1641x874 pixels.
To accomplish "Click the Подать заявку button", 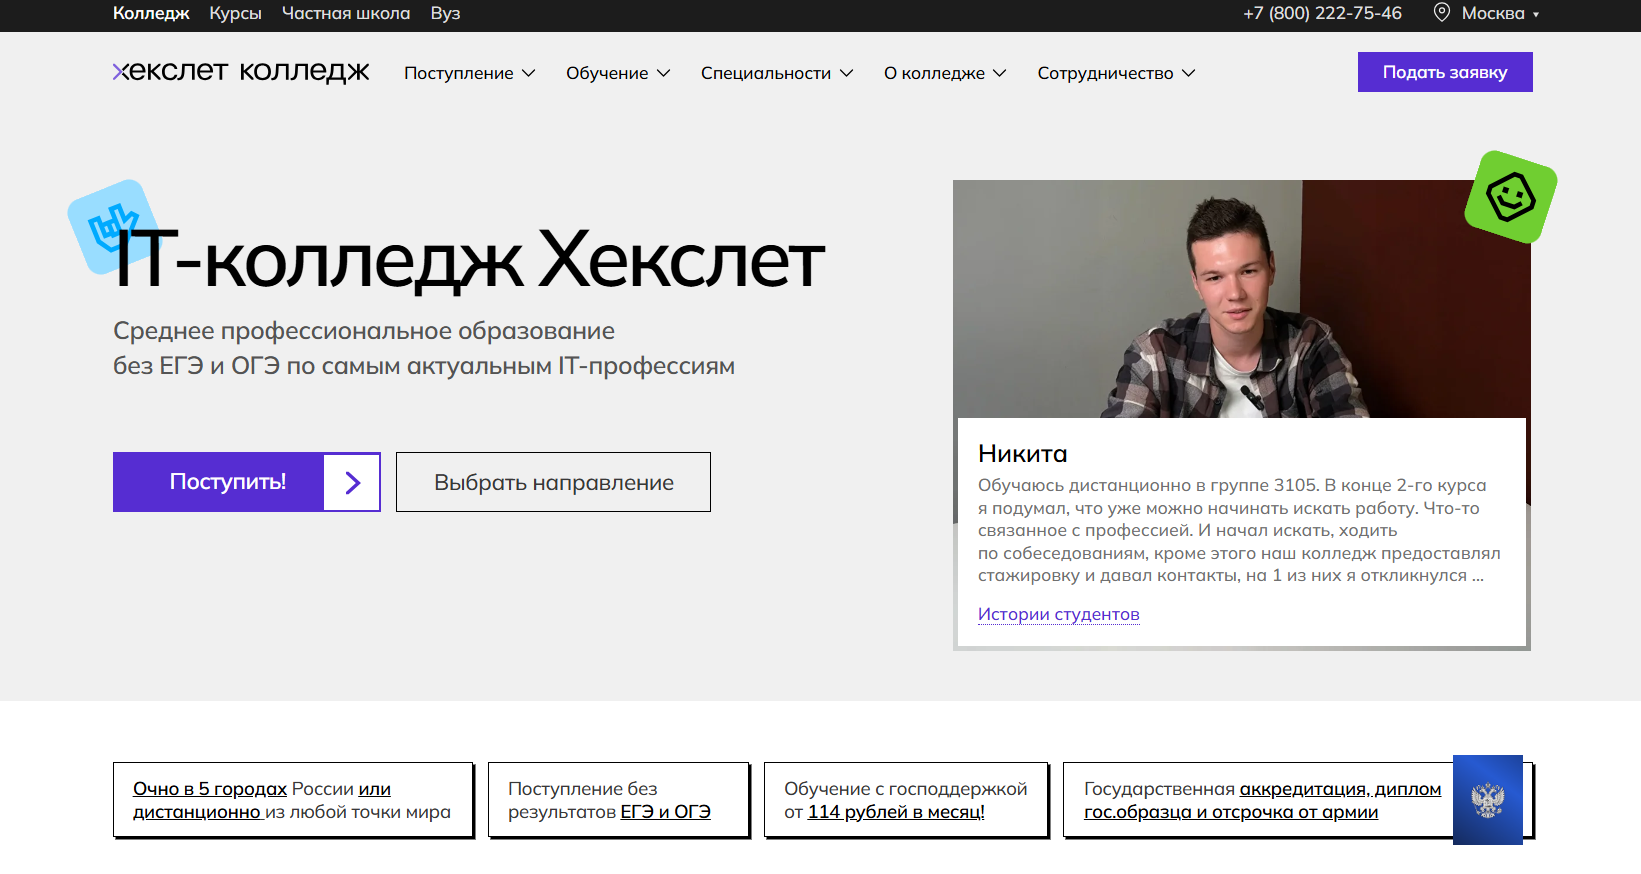I will 1445,72.
